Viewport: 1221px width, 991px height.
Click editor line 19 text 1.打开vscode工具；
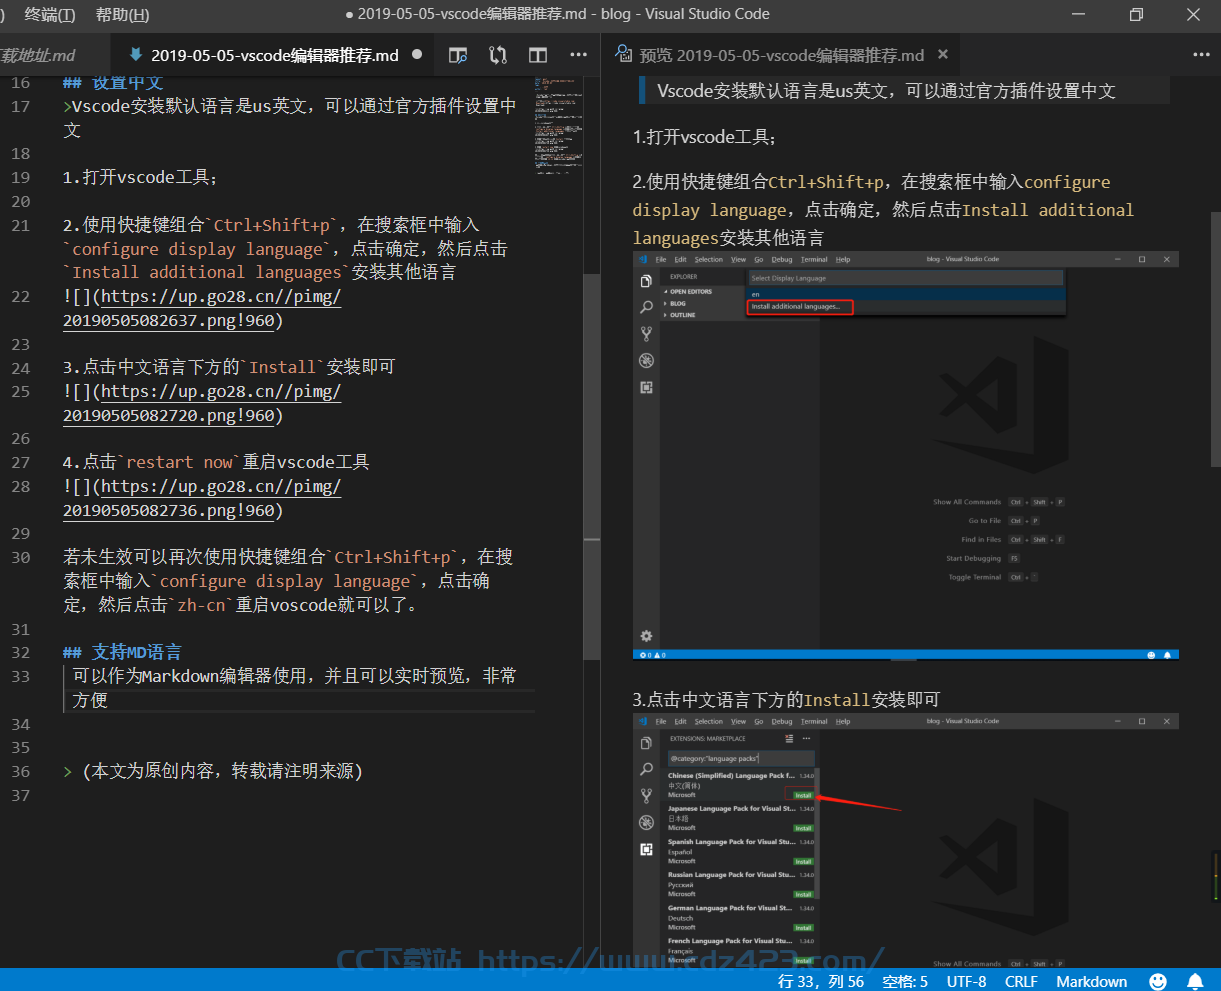tap(140, 177)
